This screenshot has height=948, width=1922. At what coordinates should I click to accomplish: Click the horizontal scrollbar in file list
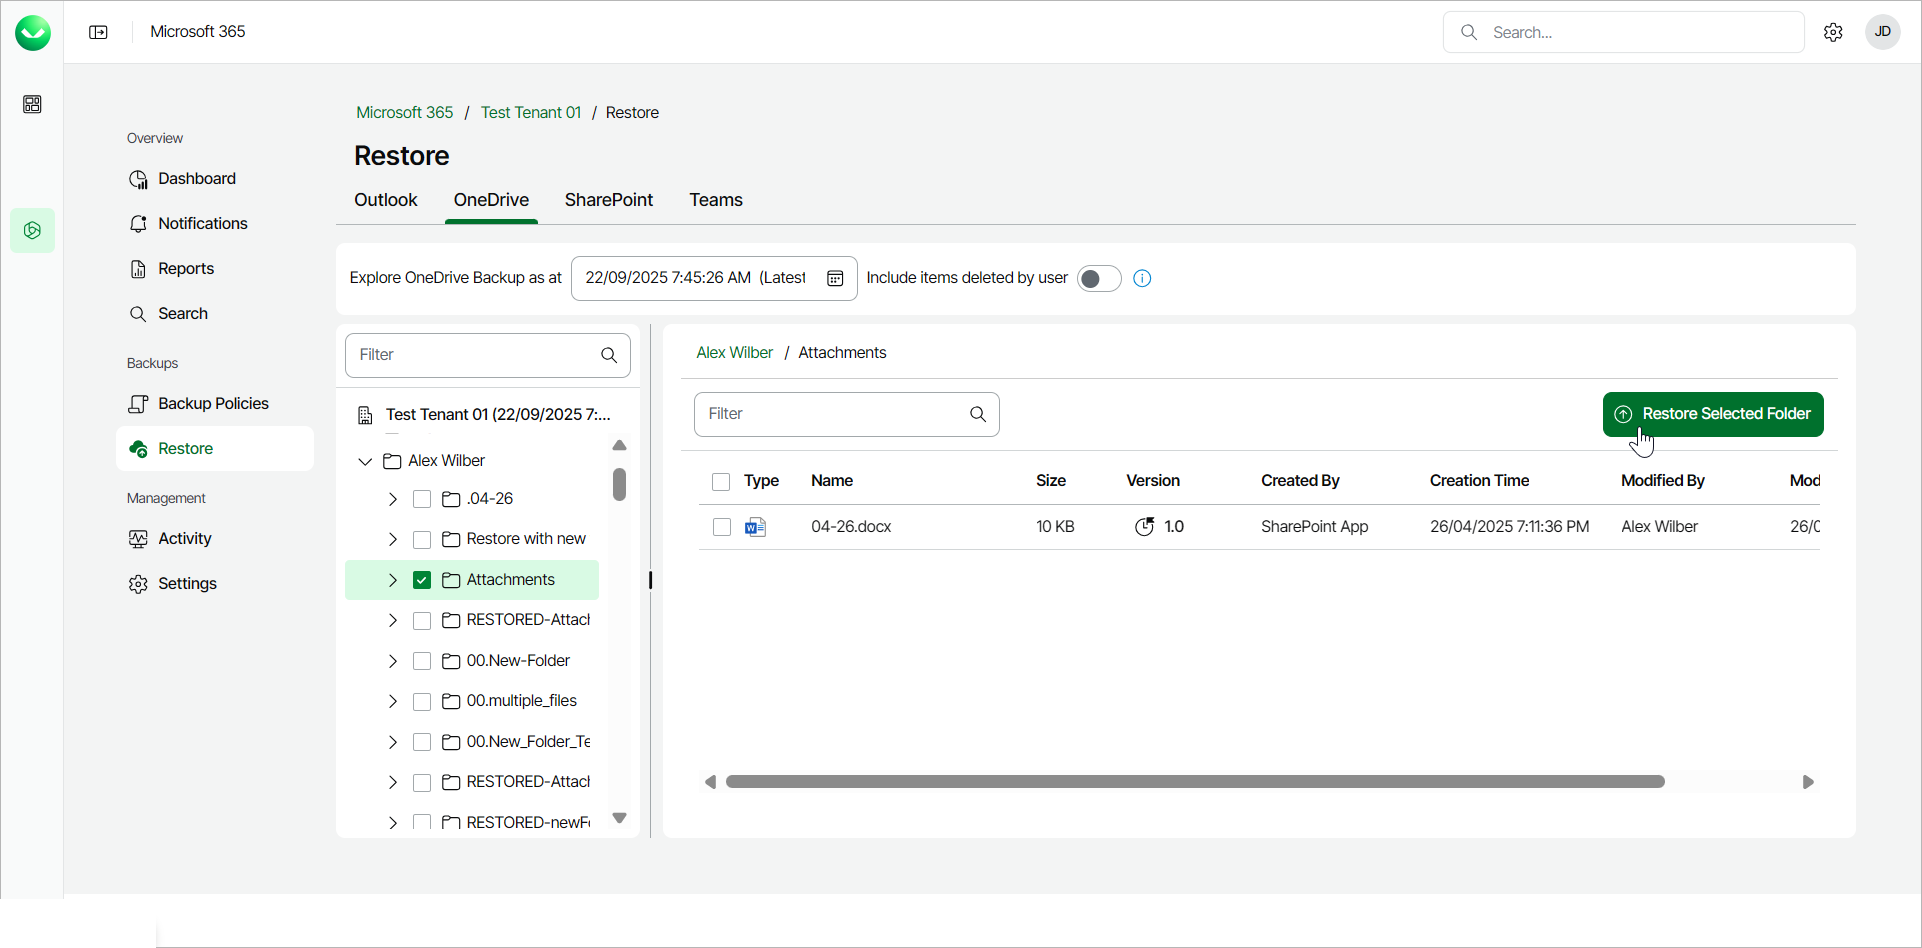click(x=1194, y=782)
